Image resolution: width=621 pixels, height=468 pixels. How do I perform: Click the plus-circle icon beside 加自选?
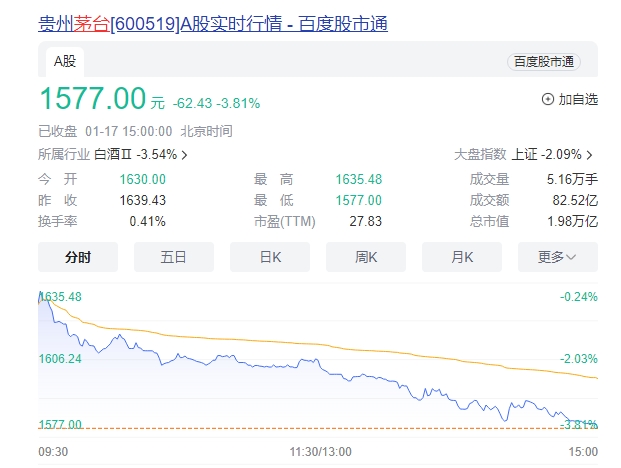coord(548,99)
